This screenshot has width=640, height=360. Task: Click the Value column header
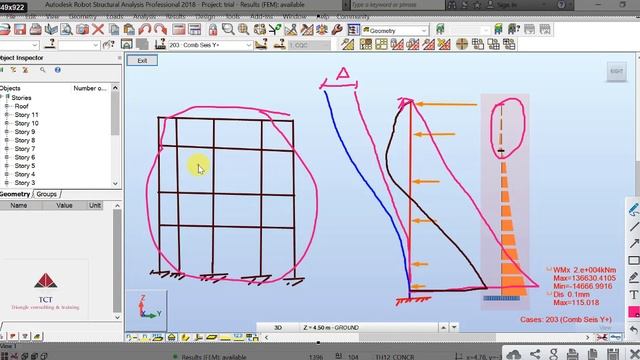(x=64, y=205)
